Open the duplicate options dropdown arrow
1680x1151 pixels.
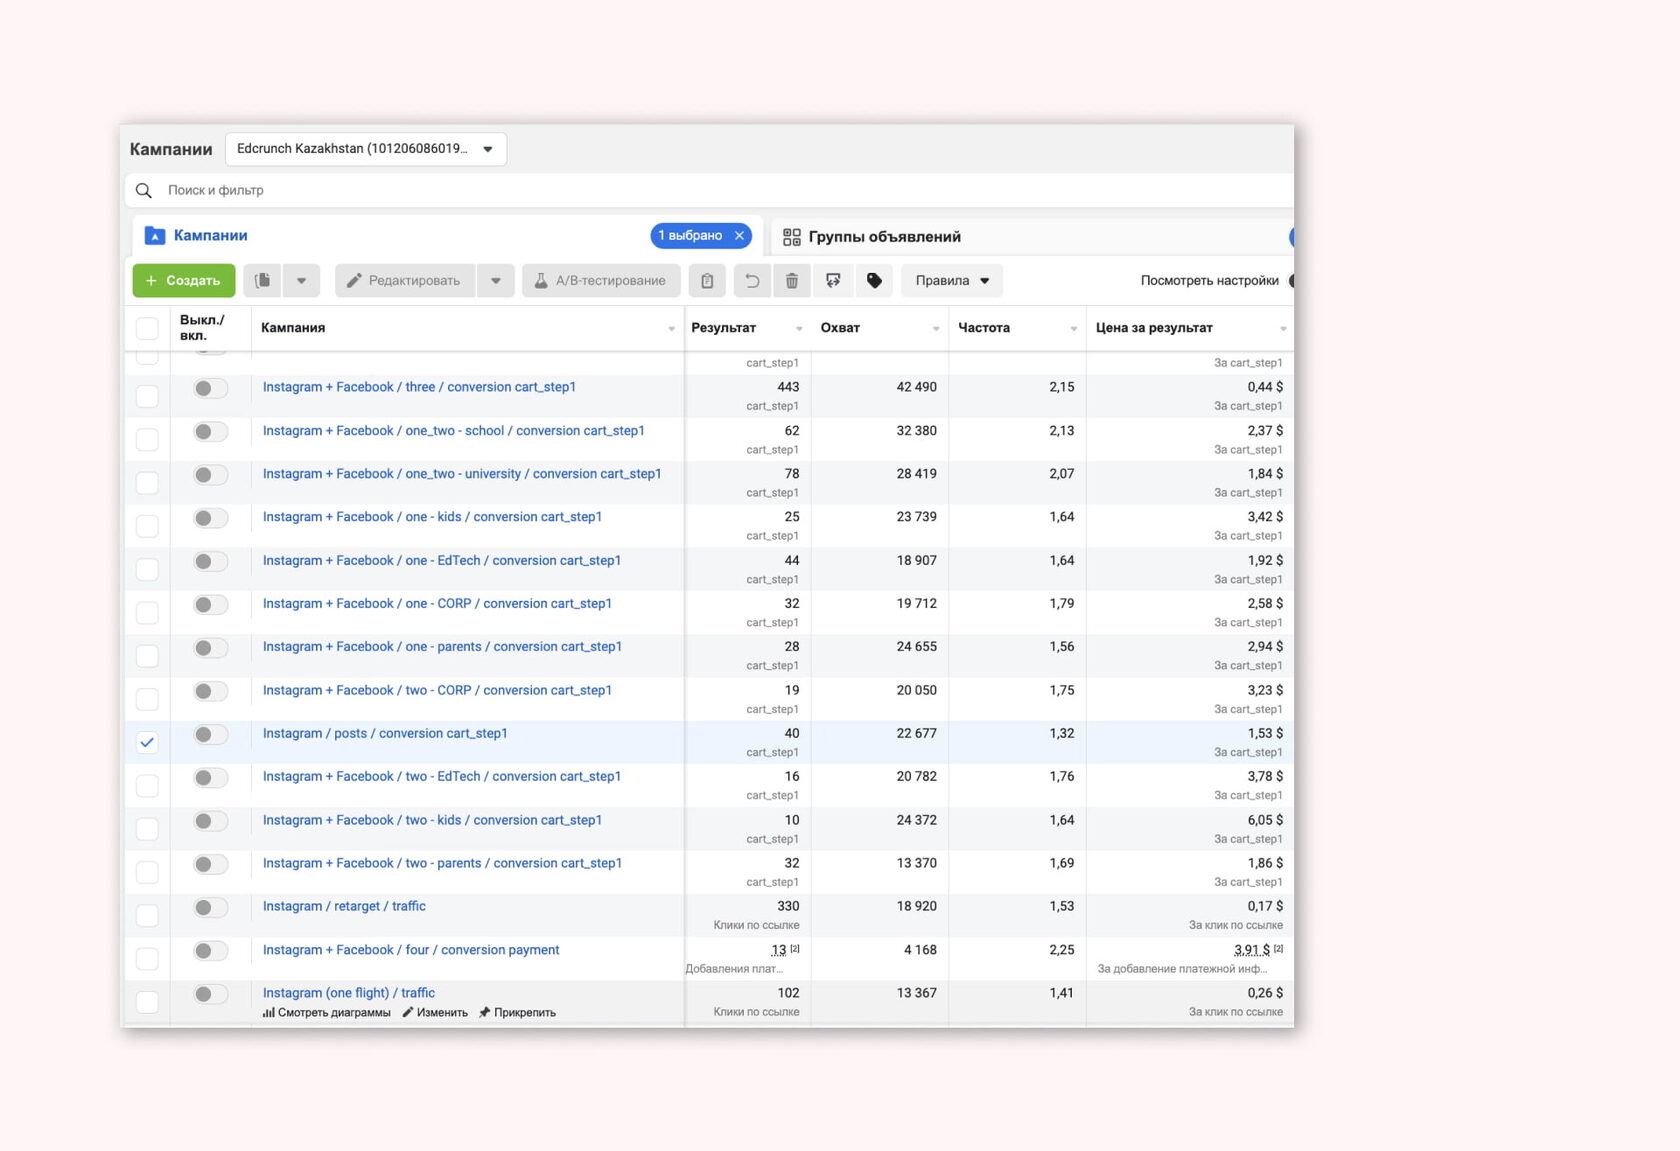click(301, 281)
